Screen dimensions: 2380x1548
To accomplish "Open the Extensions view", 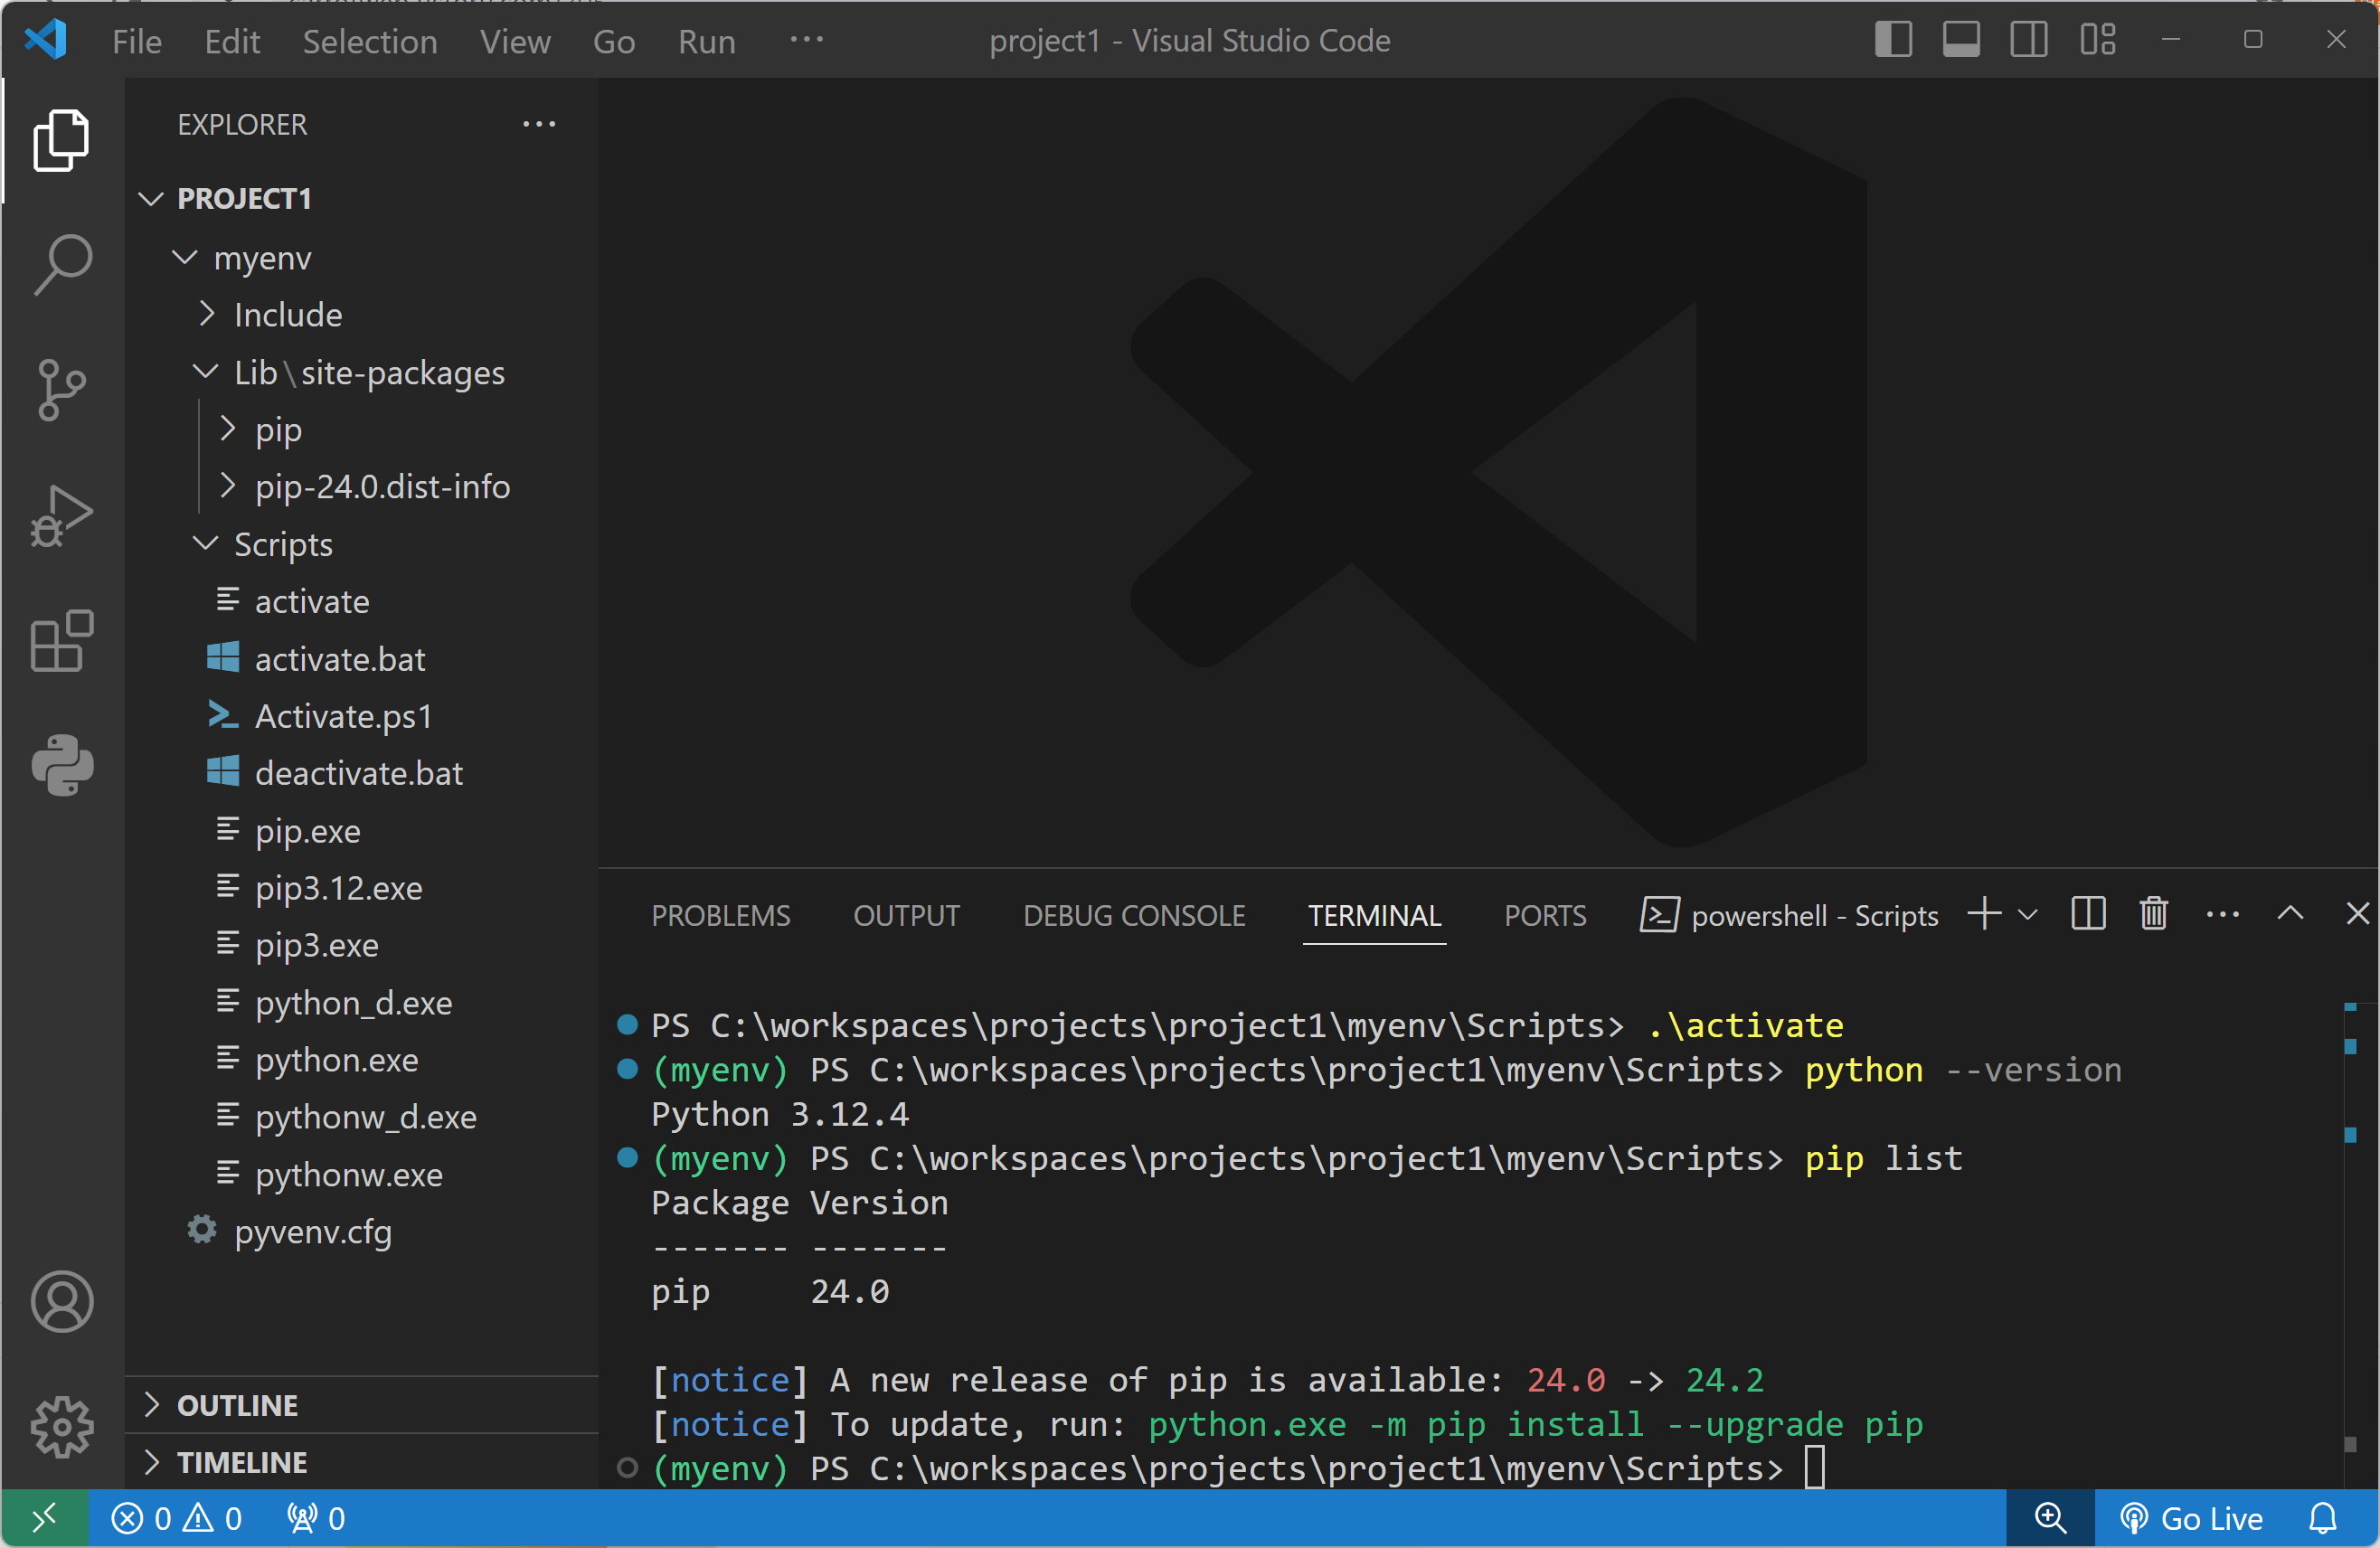I will coord(62,641).
